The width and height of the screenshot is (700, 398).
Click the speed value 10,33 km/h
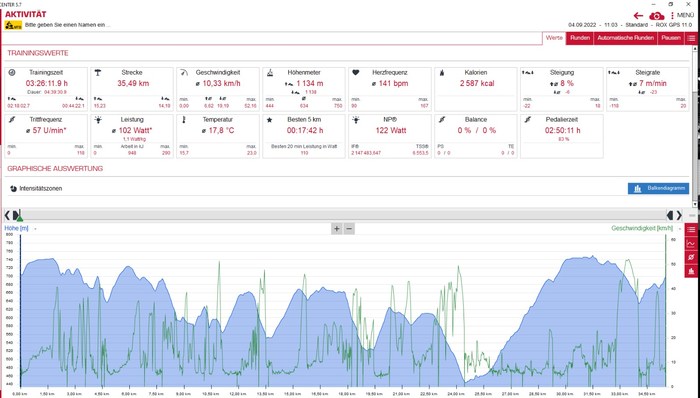point(221,83)
